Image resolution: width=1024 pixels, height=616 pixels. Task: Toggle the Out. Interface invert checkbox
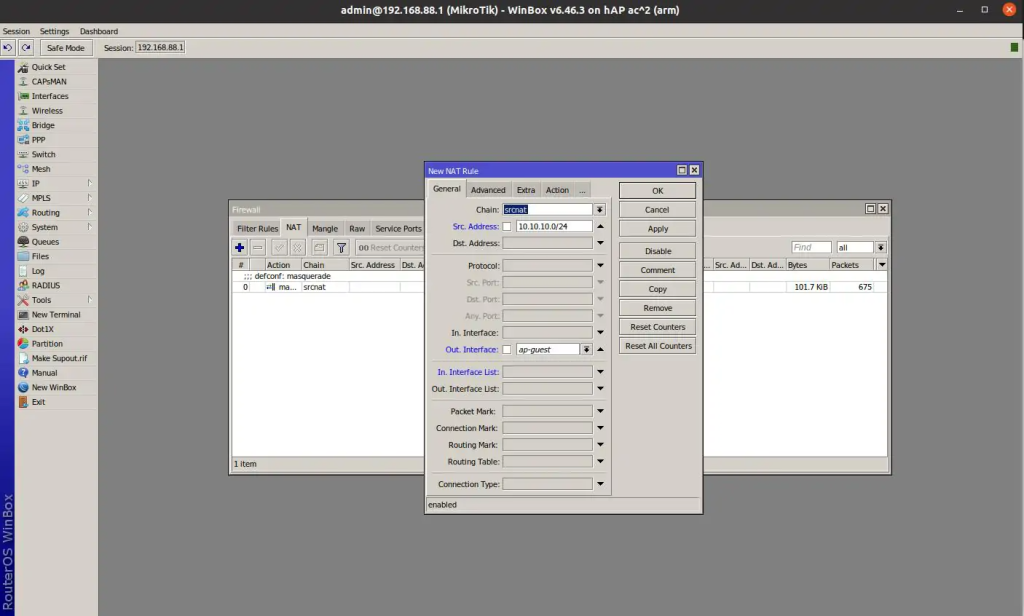tap(507, 350)
